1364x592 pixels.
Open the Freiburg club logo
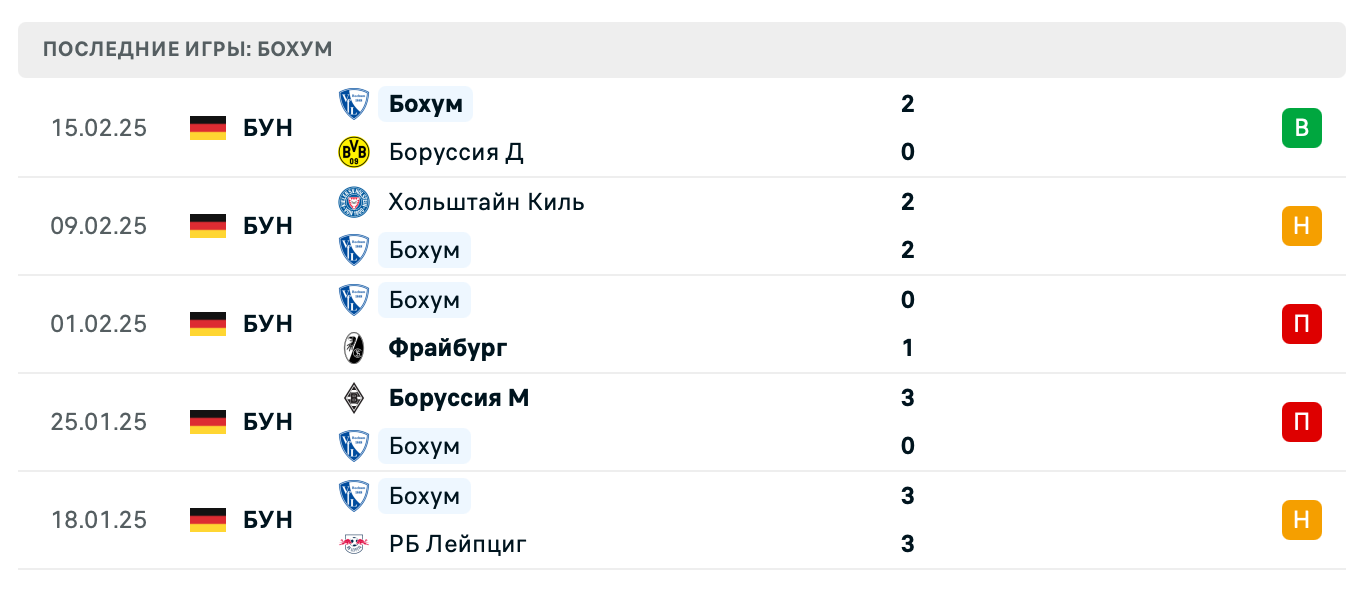coord(354,348)
